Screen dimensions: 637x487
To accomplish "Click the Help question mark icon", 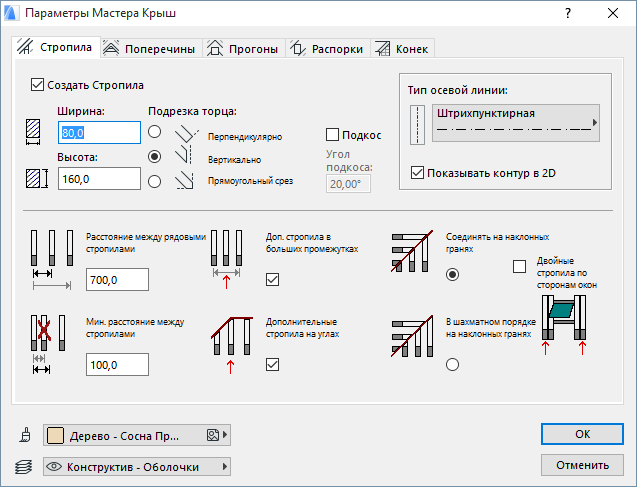I will point(567,14).
